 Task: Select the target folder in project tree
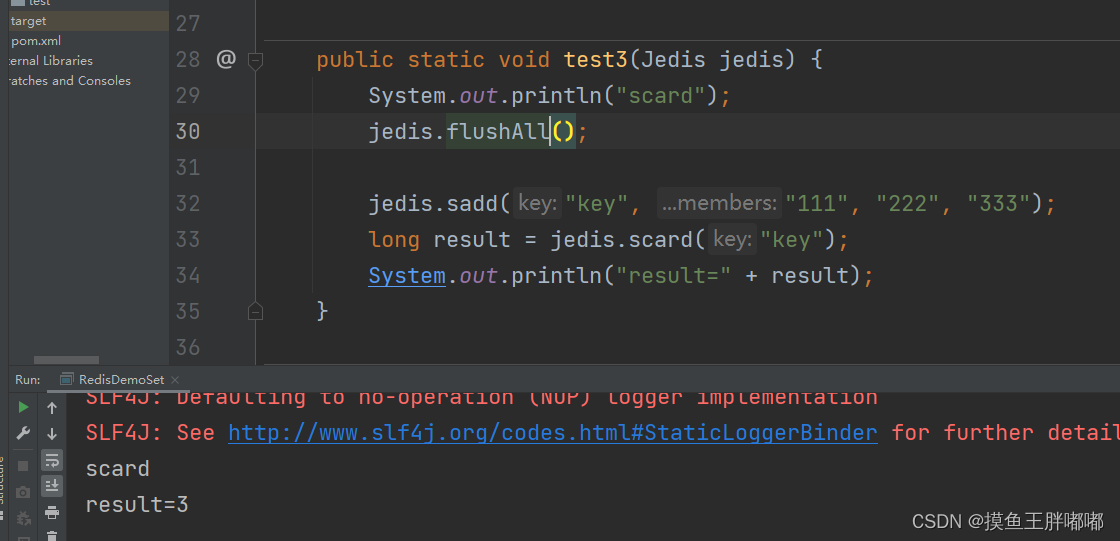[x=29, y=21]
